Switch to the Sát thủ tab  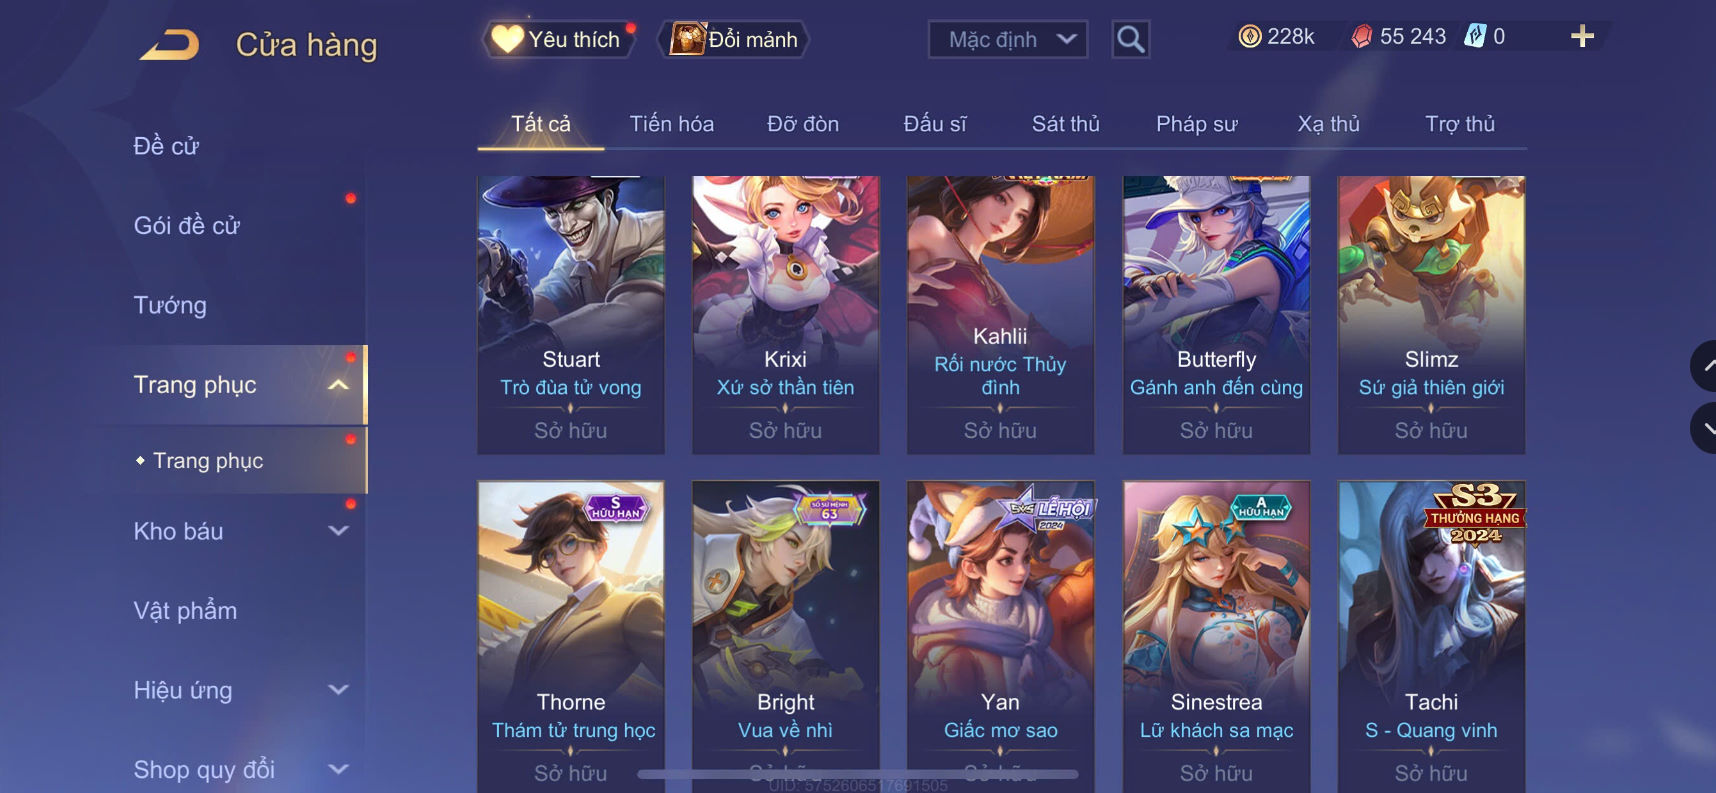1066,124
